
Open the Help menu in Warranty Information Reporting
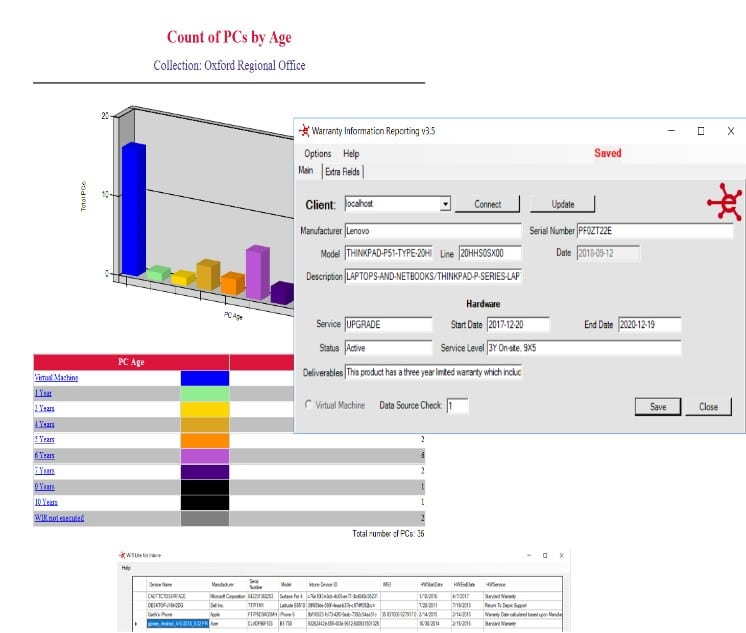(x=351, y=154)
